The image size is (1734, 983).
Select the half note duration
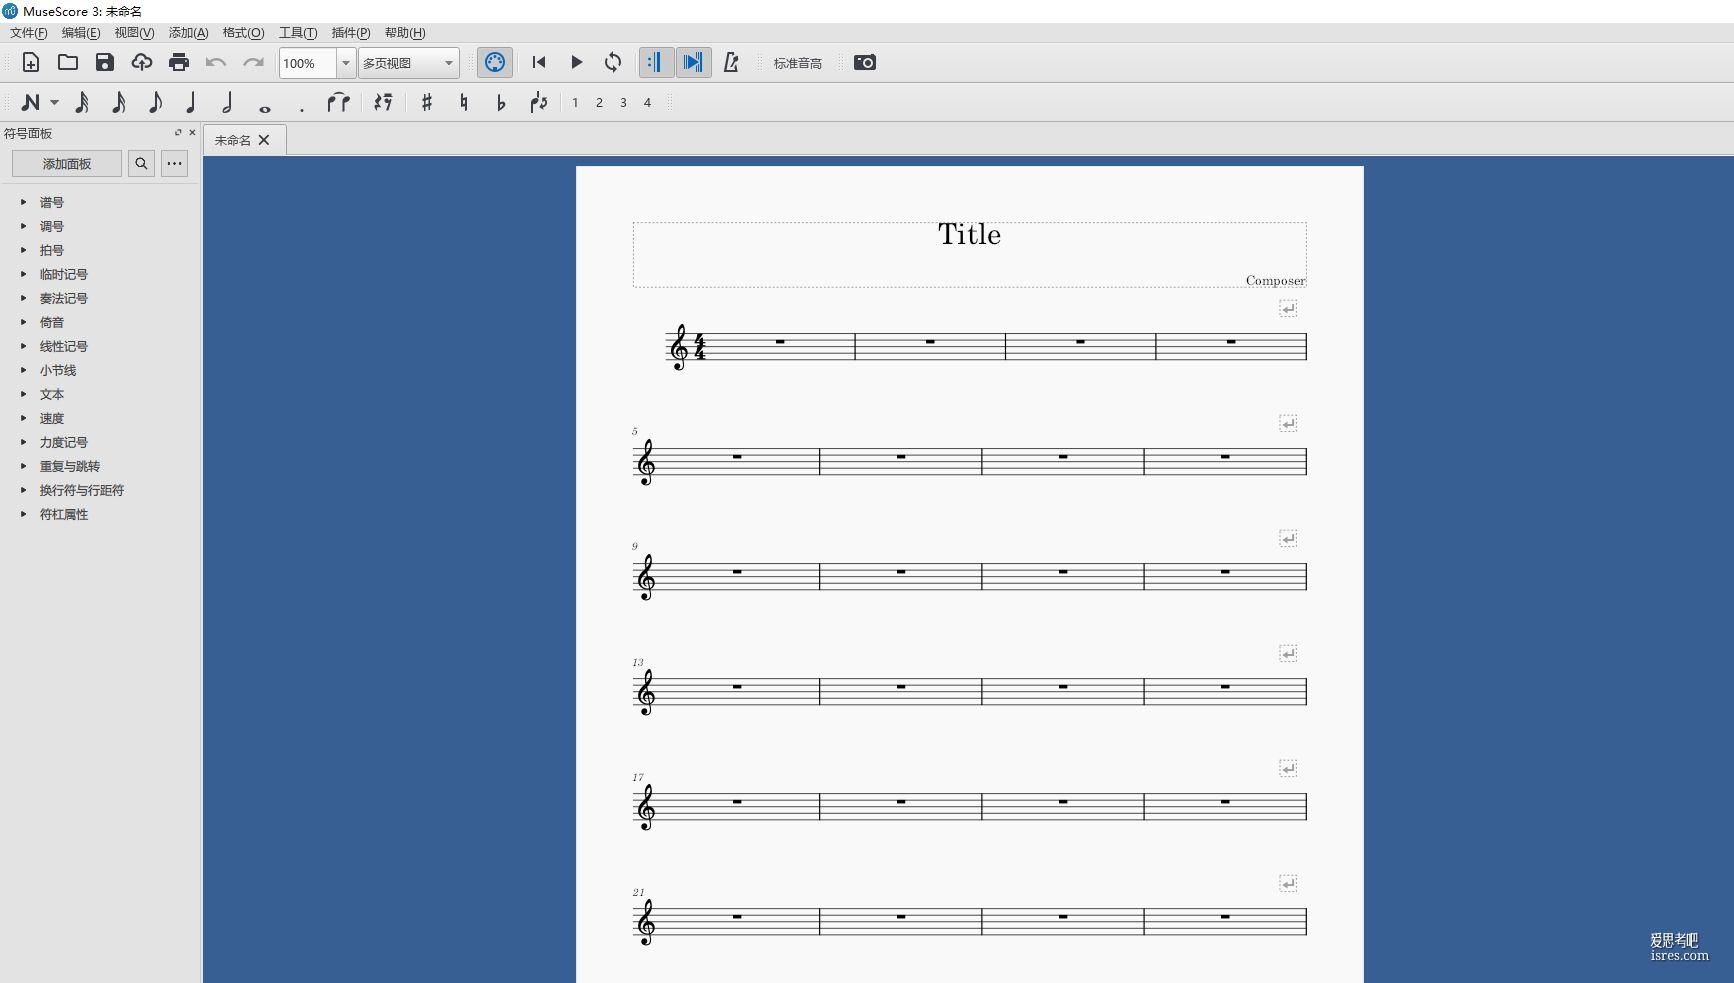227,102
